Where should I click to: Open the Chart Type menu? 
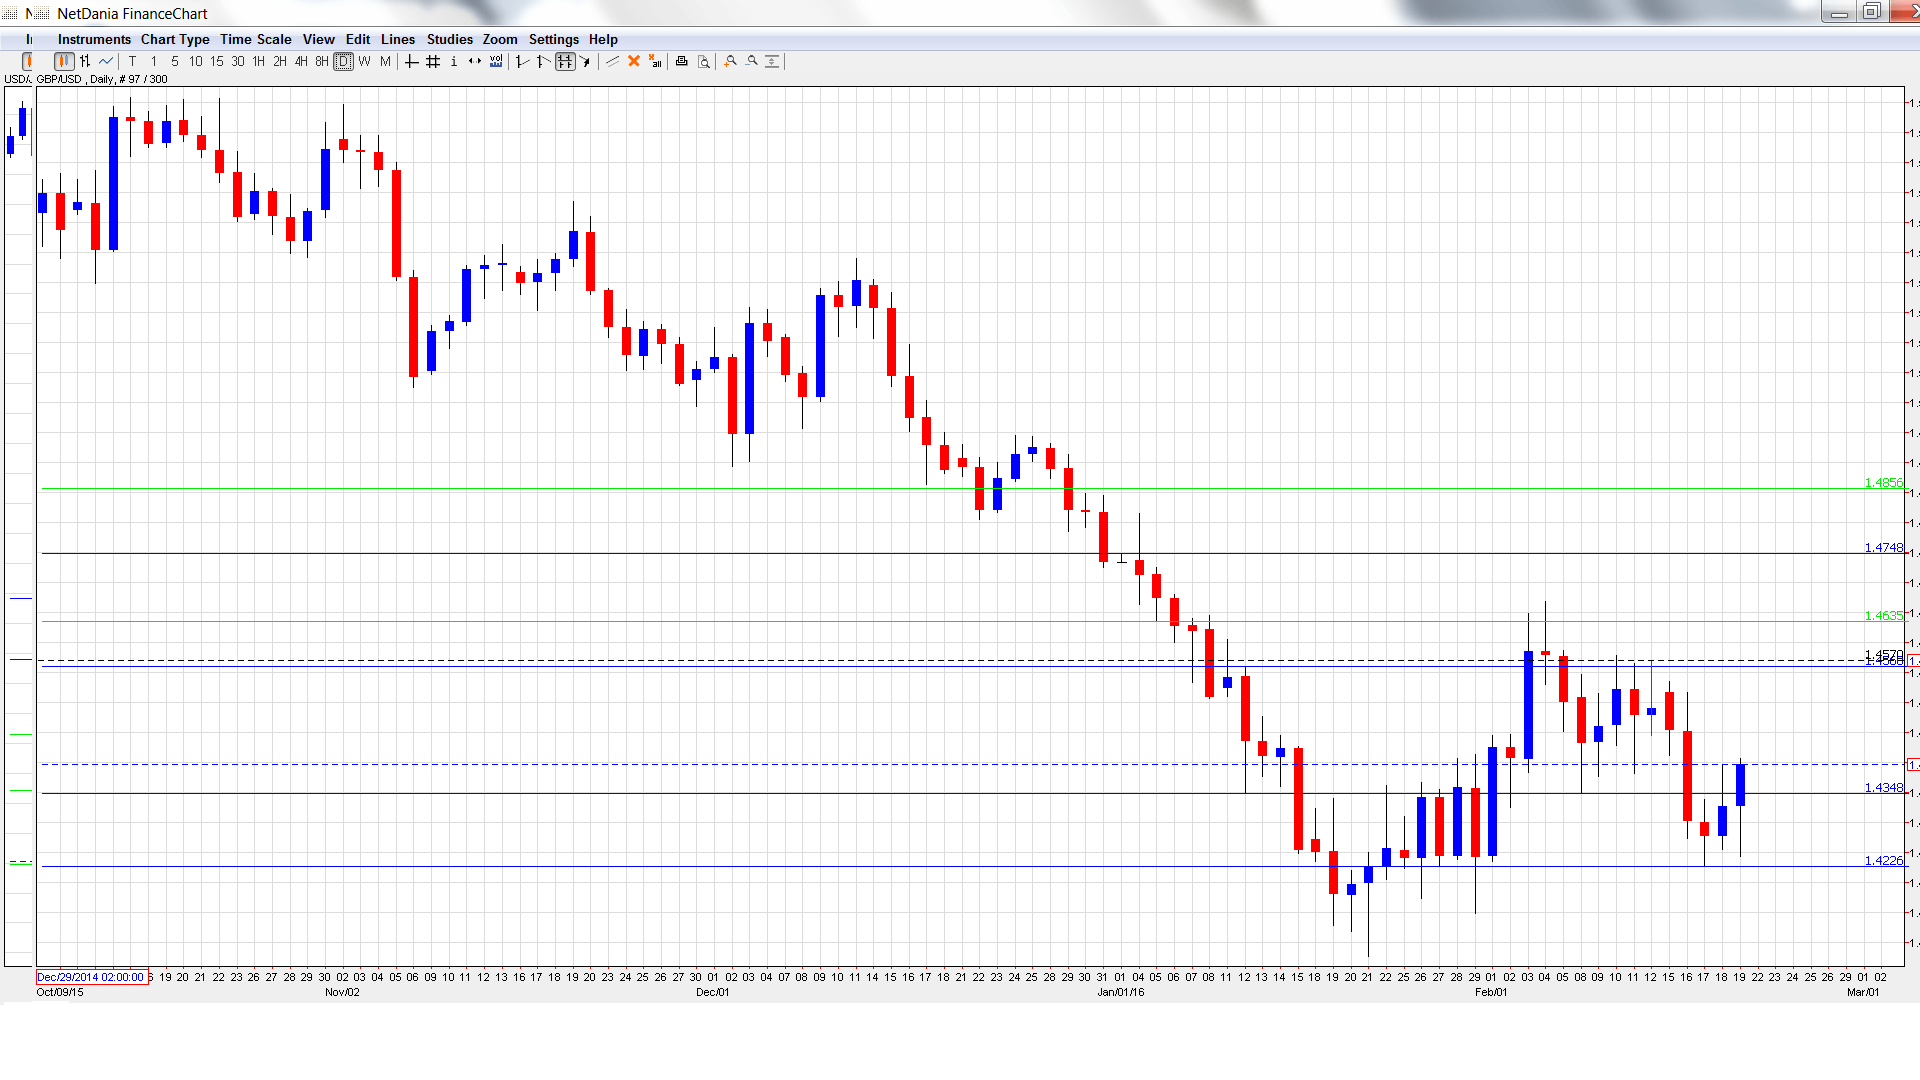tap(175, 40)
